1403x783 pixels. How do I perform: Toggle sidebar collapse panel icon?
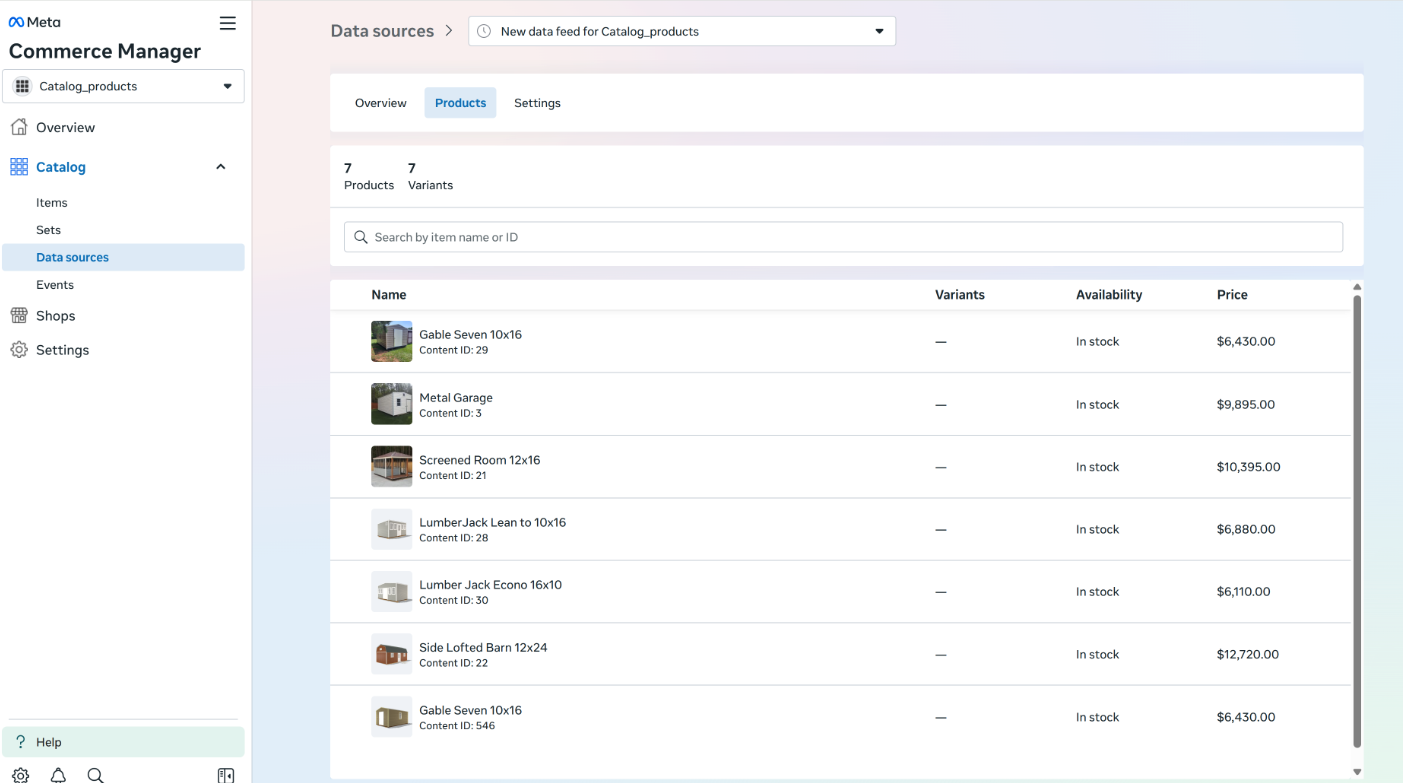226,775
